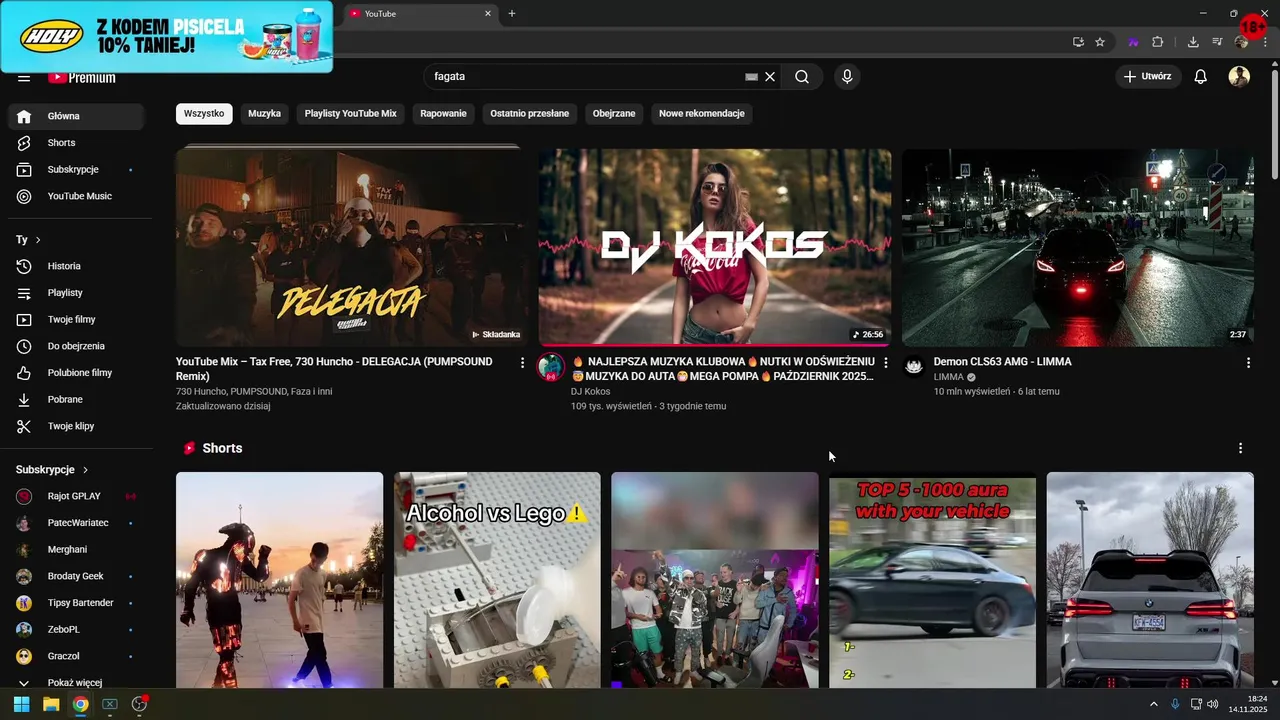The image size is (1280, 720).
Task: Open Rajot GPLAY channel
Action: 76,496
